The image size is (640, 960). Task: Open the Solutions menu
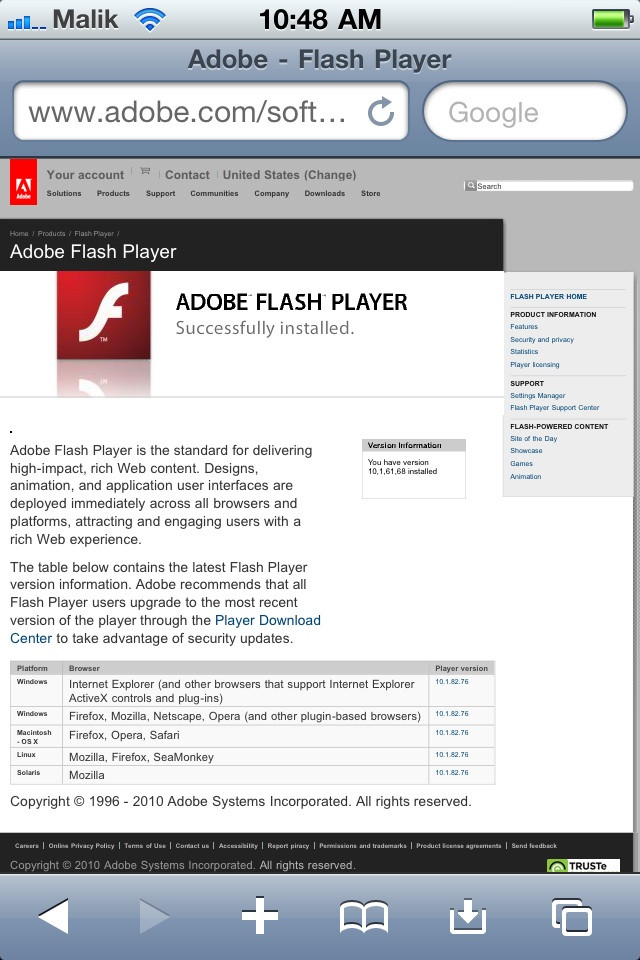(64, 193)
